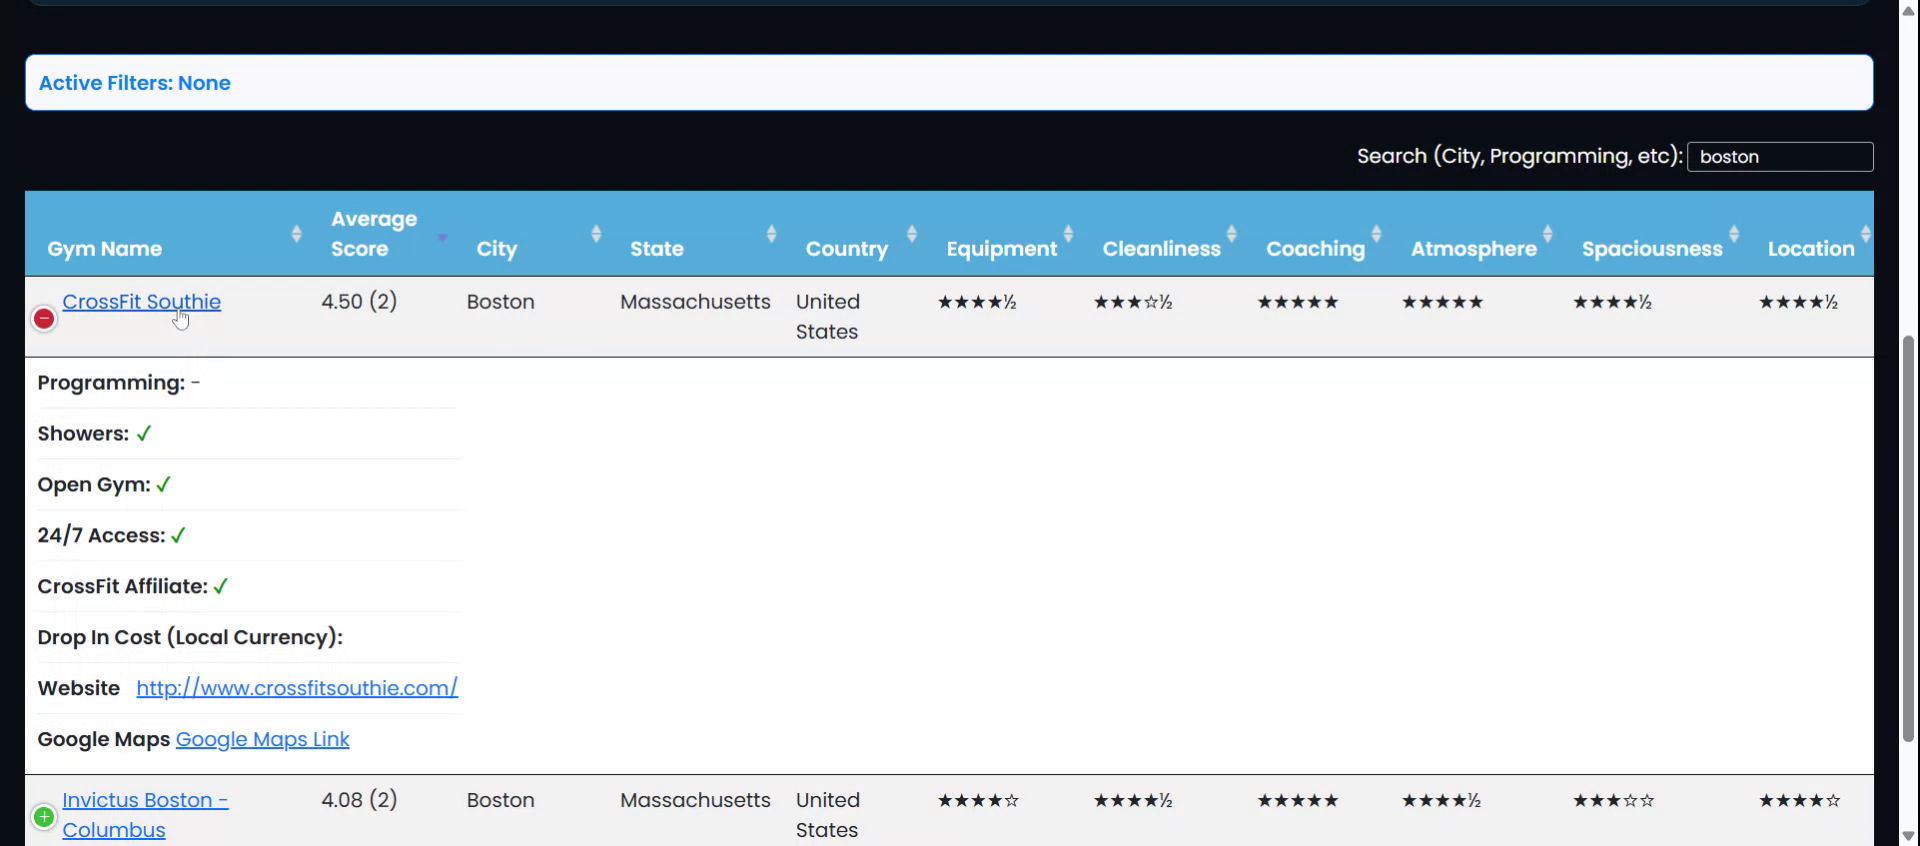1920x846 pixels.
Task: Click the Showers checkmark
Action: pos(144,434)
